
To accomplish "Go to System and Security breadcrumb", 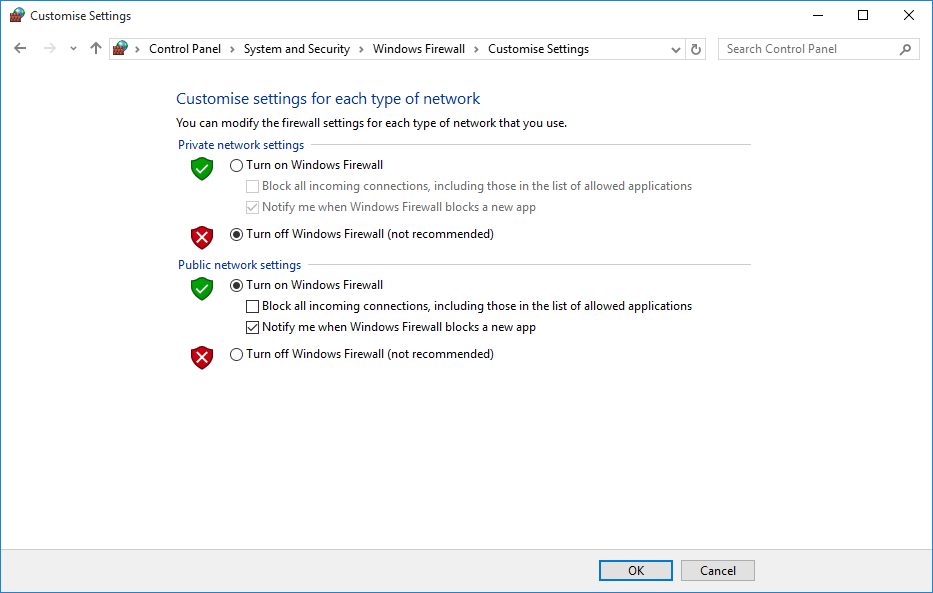I will tap(297, 49).
